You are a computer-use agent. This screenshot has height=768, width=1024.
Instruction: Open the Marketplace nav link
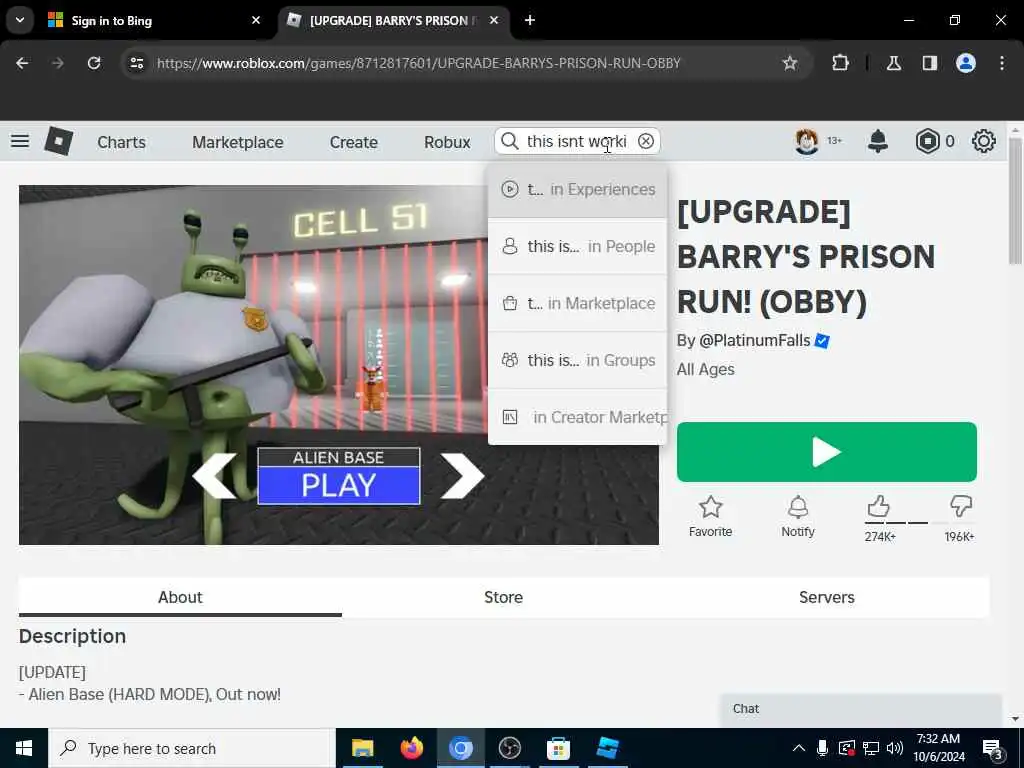click(x=238, y=142)
